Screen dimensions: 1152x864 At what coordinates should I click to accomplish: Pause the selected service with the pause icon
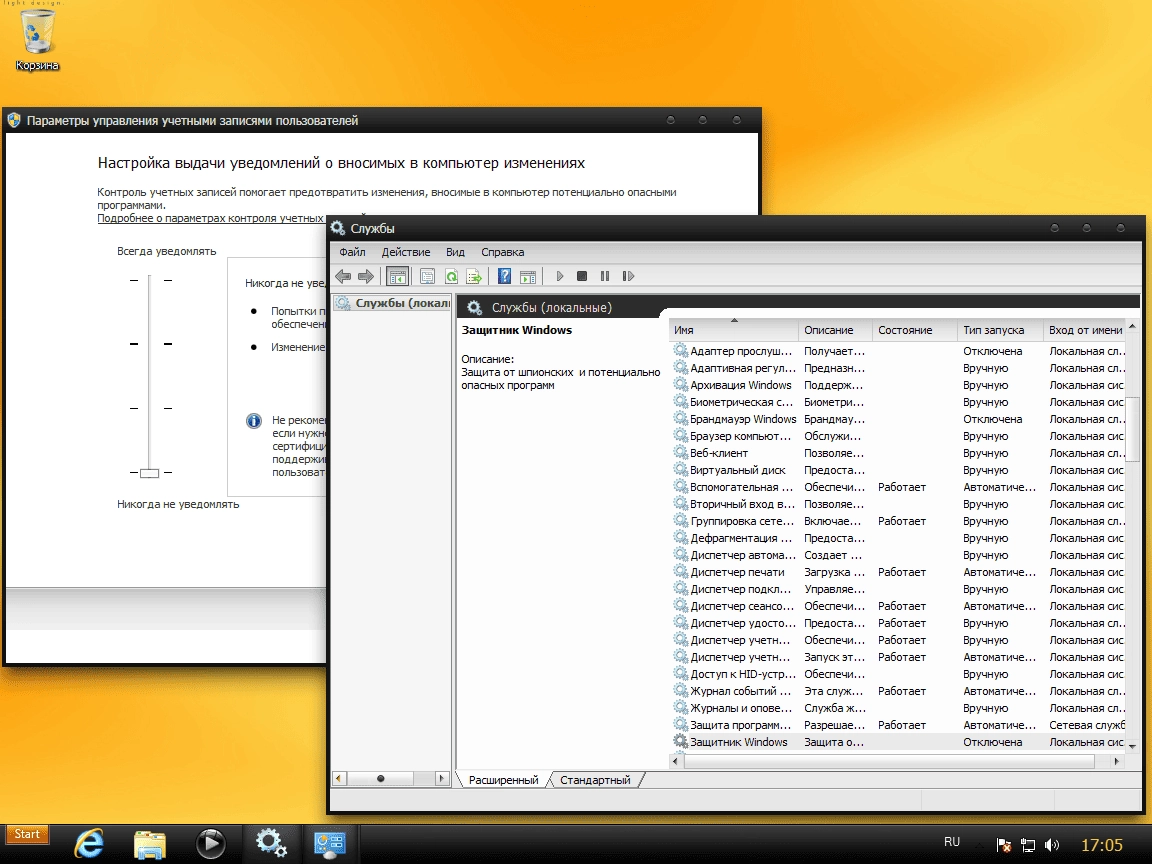605,276
